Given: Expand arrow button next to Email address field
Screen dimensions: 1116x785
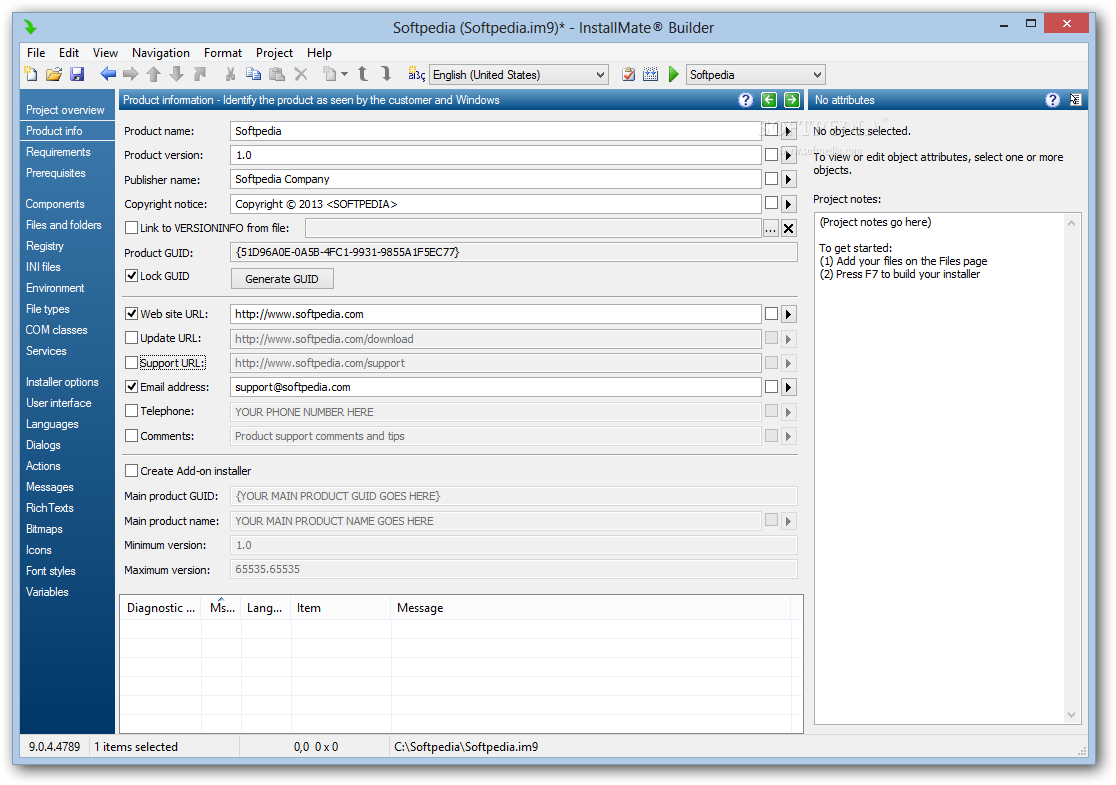Looking at the screenshot, I should click(x=789, y=387).
